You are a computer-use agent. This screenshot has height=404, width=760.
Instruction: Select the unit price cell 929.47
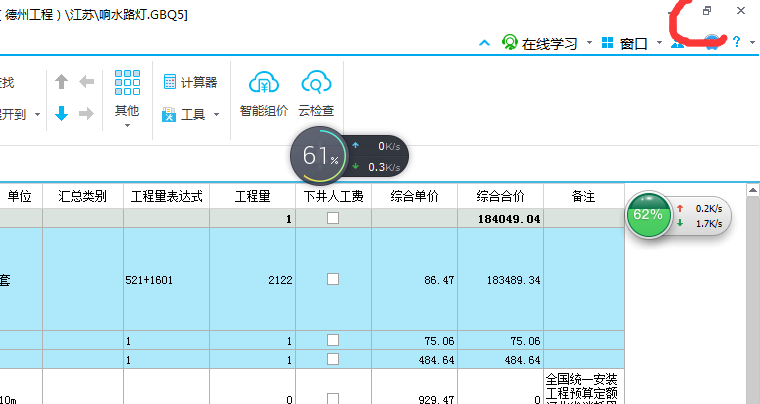click(x=414, y=387)
